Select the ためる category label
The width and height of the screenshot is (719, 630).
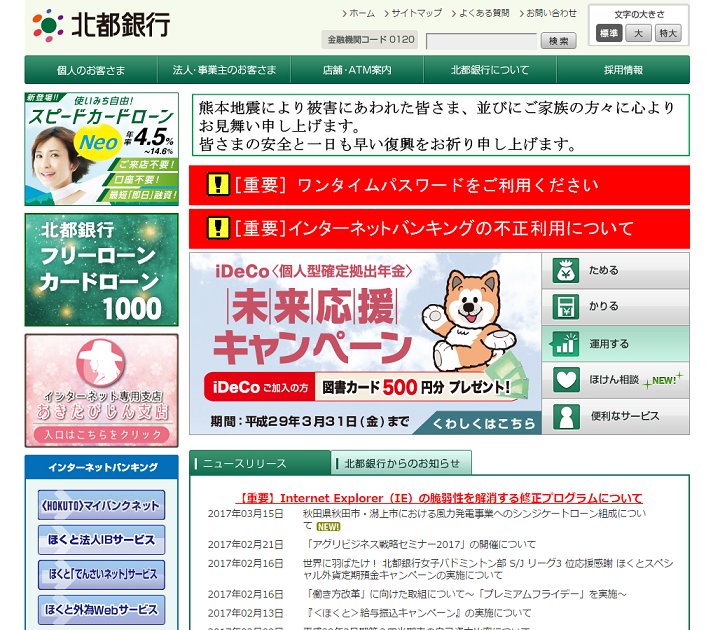[603, 271]
